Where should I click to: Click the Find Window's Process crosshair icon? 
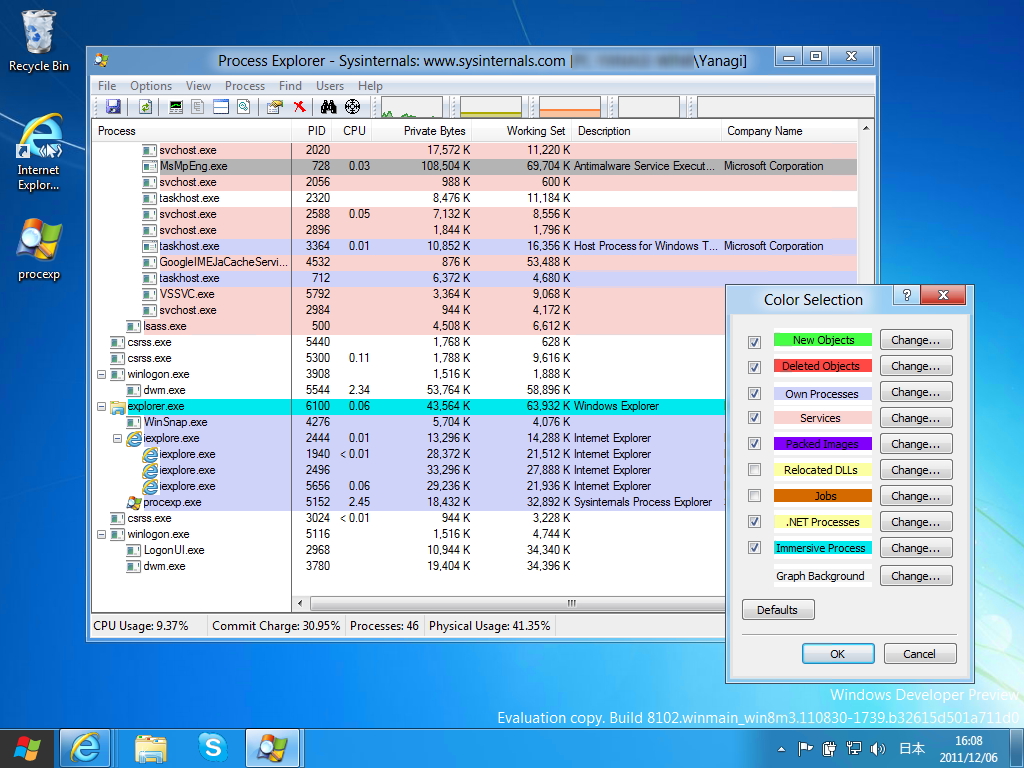coord(351,105)
